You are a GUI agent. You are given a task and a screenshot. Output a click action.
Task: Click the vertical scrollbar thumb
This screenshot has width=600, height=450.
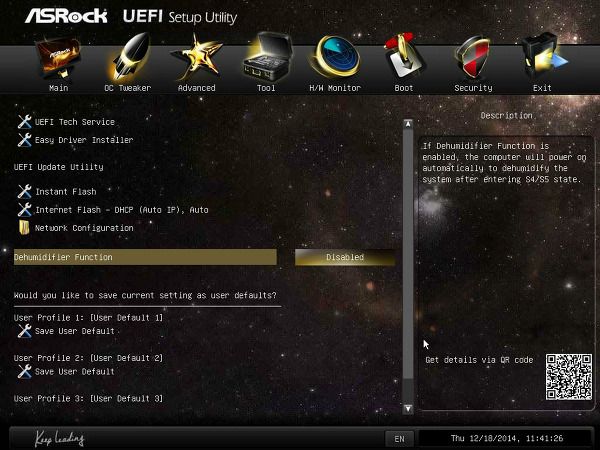(x=408, y=254)
